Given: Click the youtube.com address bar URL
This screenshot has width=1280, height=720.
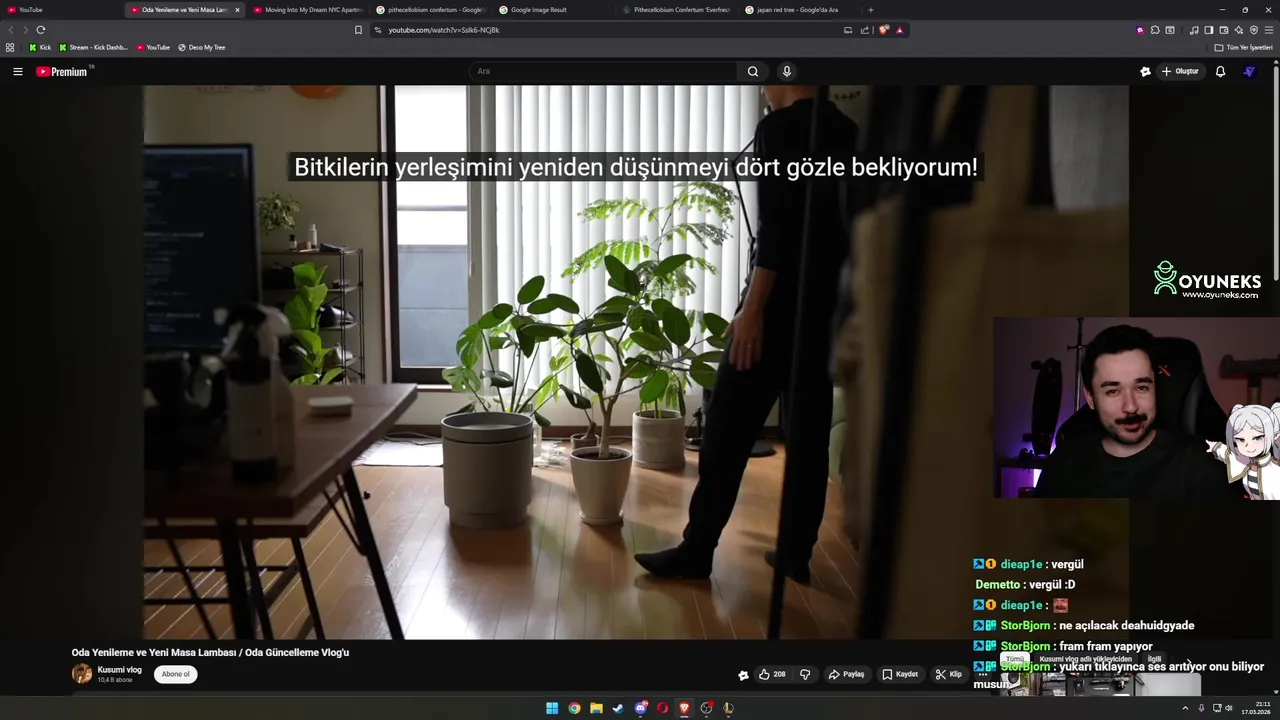Looking at the screenshot, I should 444,30.
